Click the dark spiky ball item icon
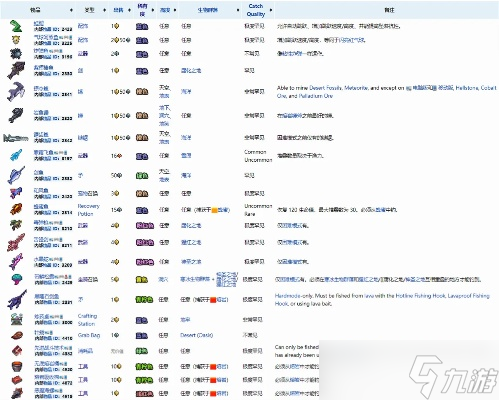The width and height of the screenshot is (499, 400). click(15, 54)
